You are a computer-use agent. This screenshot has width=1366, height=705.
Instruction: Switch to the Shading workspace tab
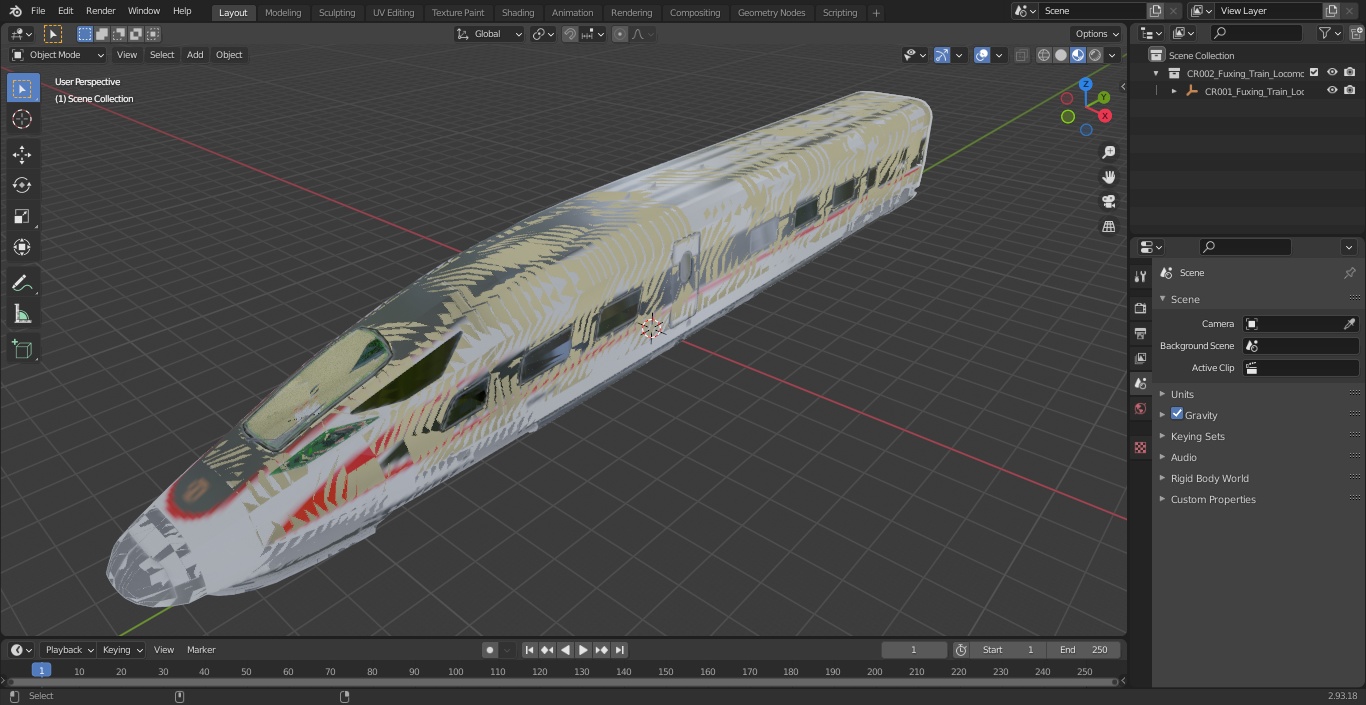point(518,13)
